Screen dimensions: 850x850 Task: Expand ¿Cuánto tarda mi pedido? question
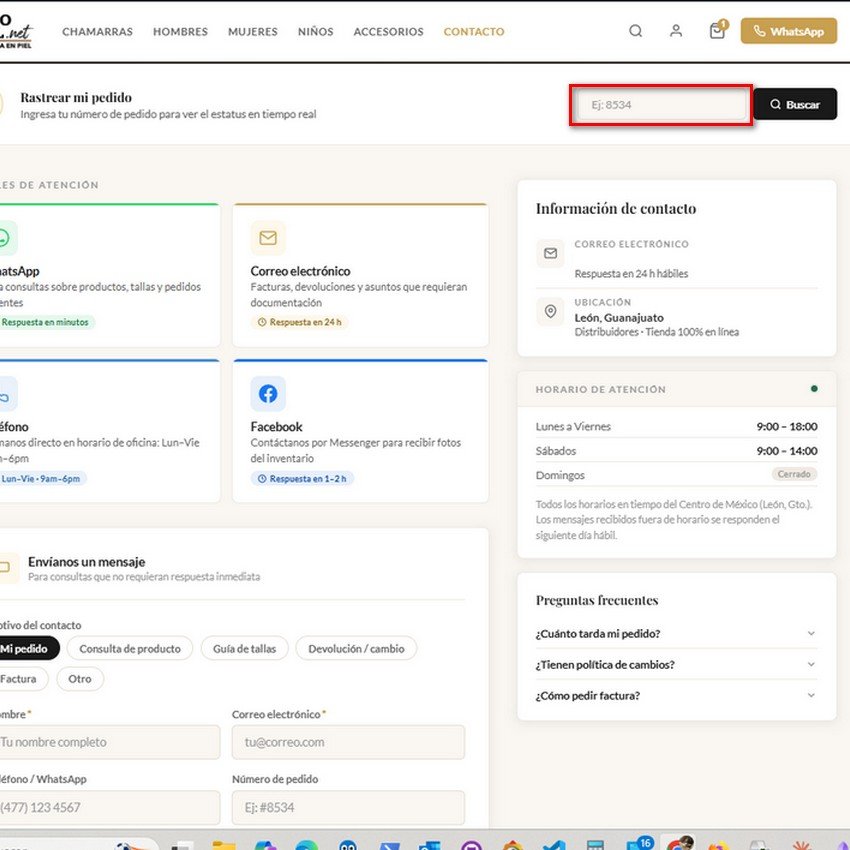675,633
